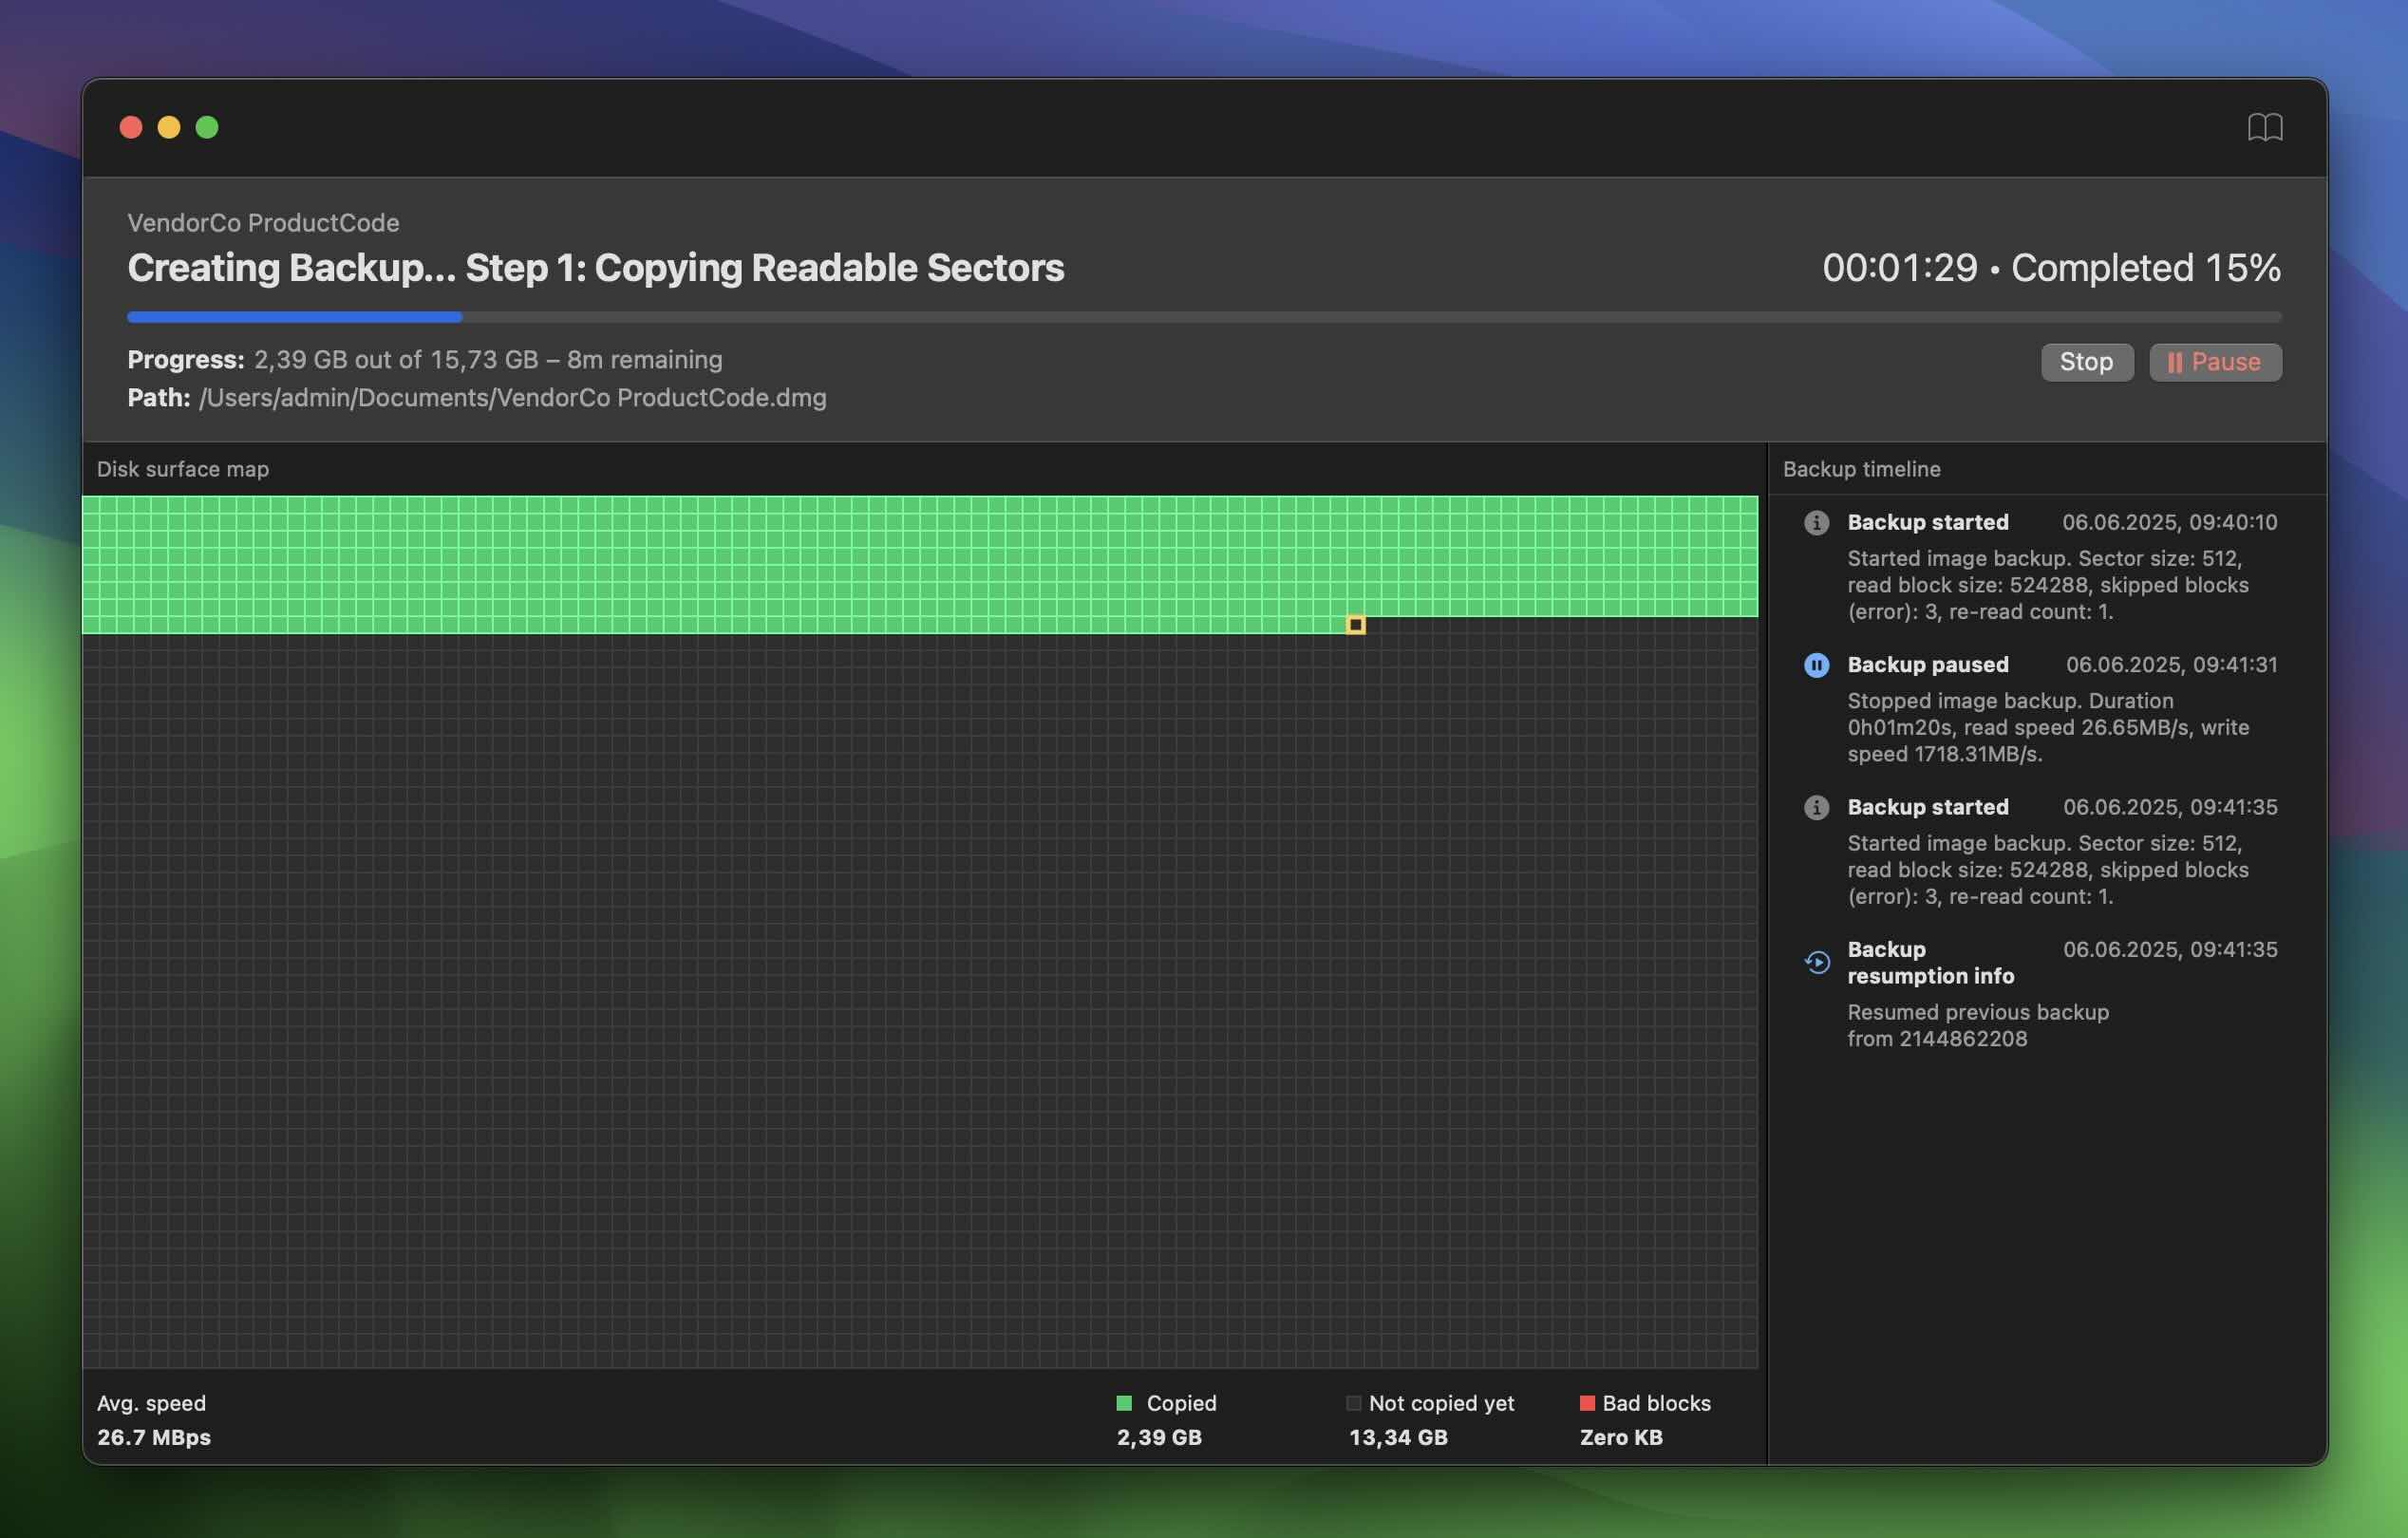Open the book/help icon in title bar

click(2264, 127)
